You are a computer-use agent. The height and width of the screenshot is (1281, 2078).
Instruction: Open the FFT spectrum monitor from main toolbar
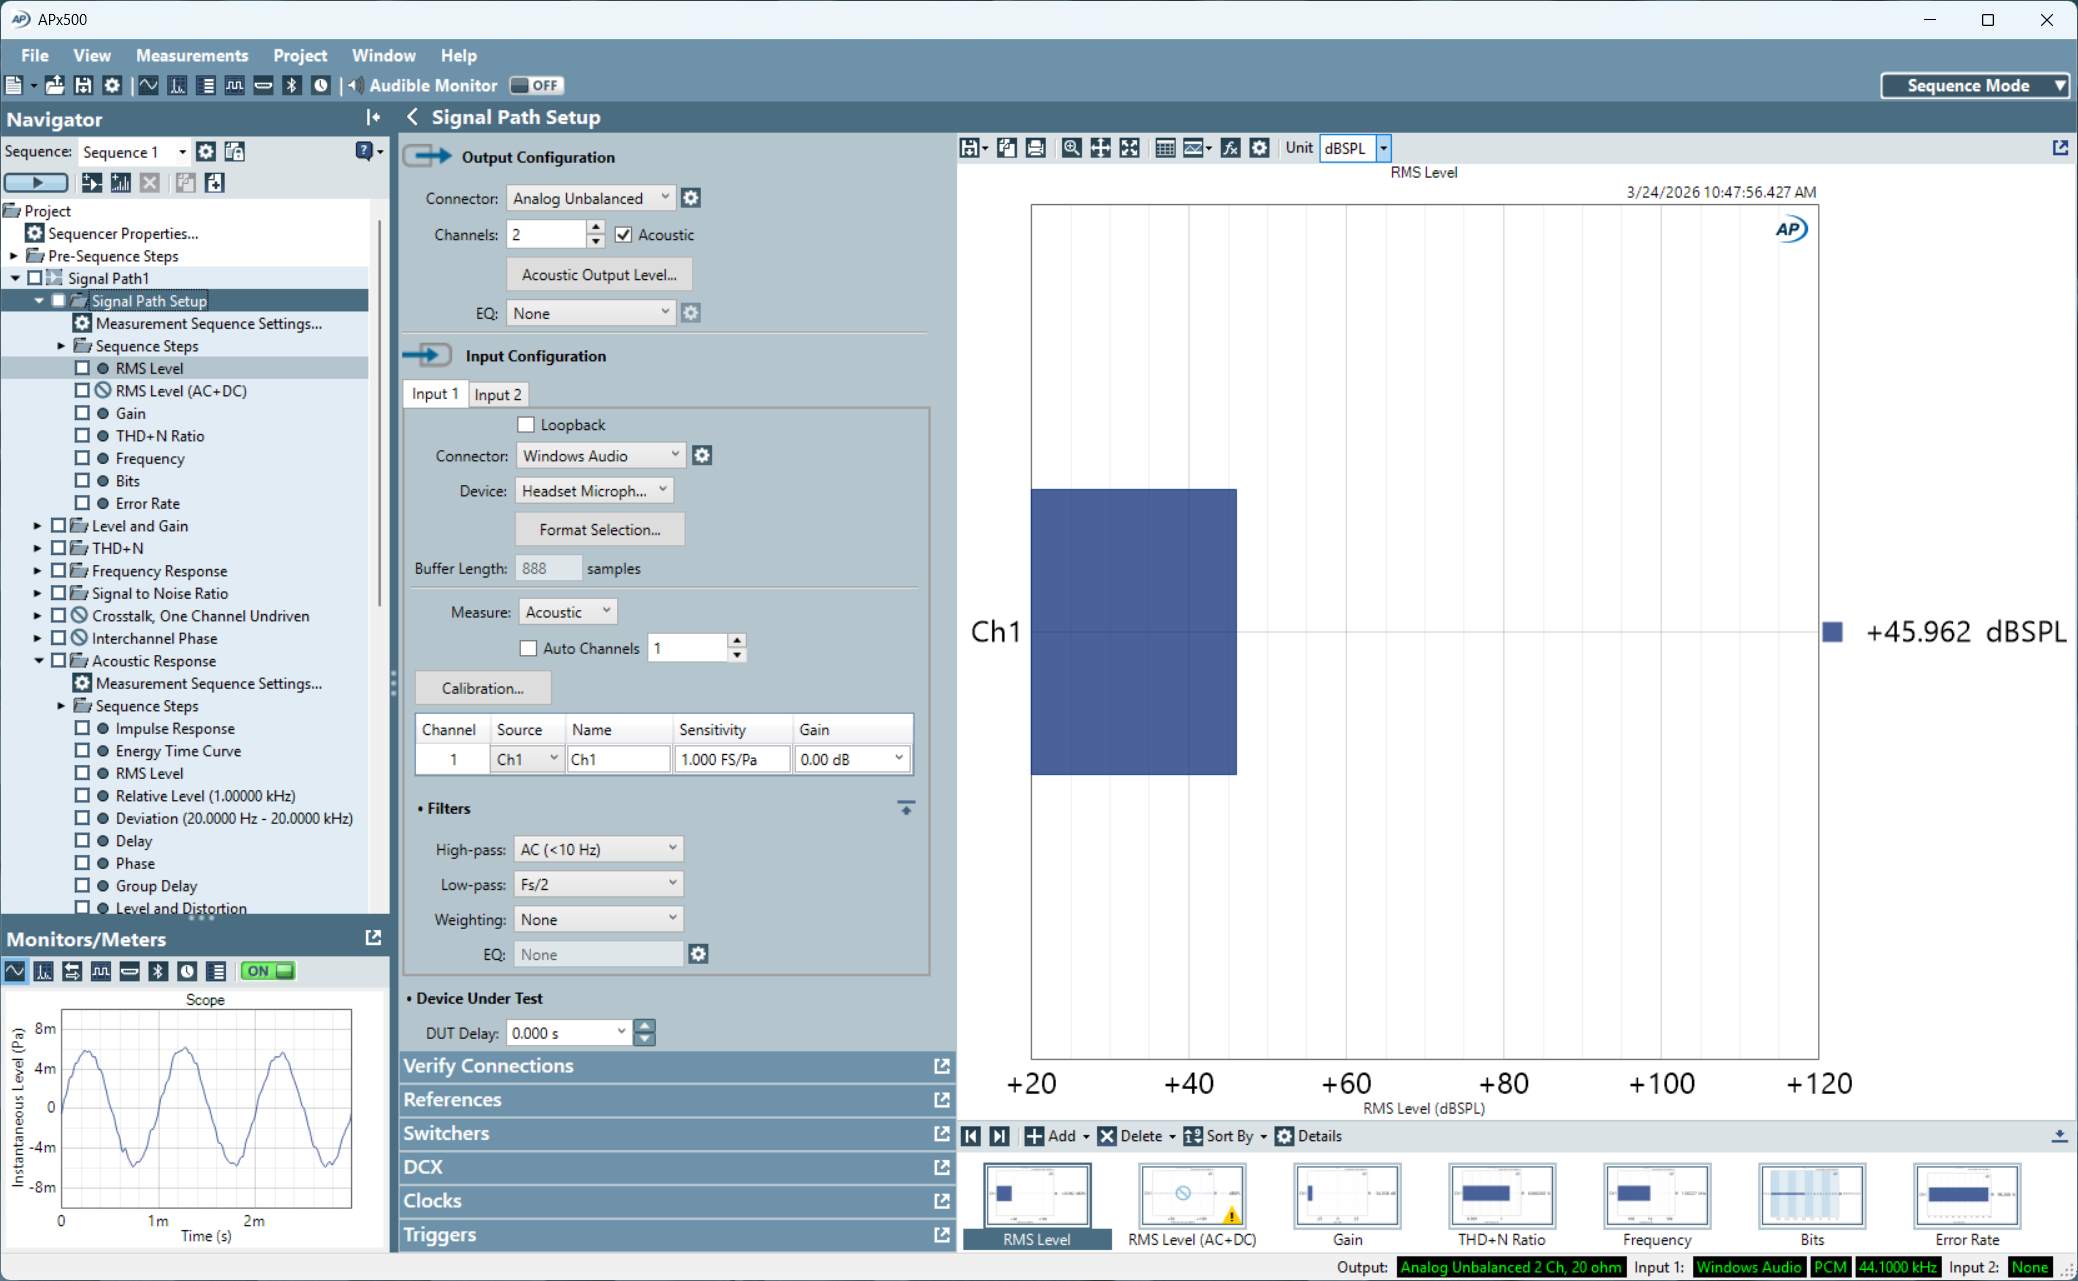(177, 86)
